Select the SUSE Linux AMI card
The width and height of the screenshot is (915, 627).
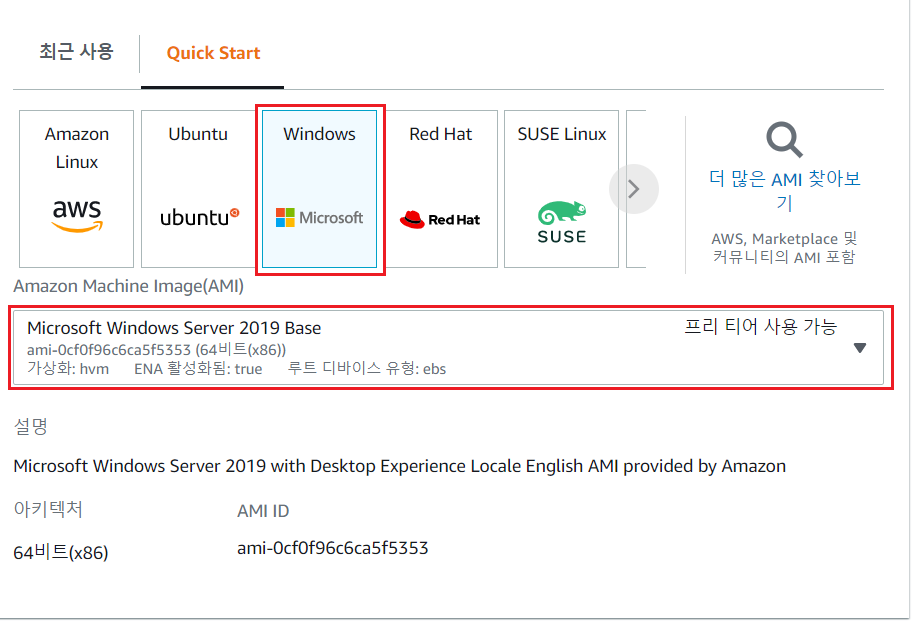tap(561, 189)
